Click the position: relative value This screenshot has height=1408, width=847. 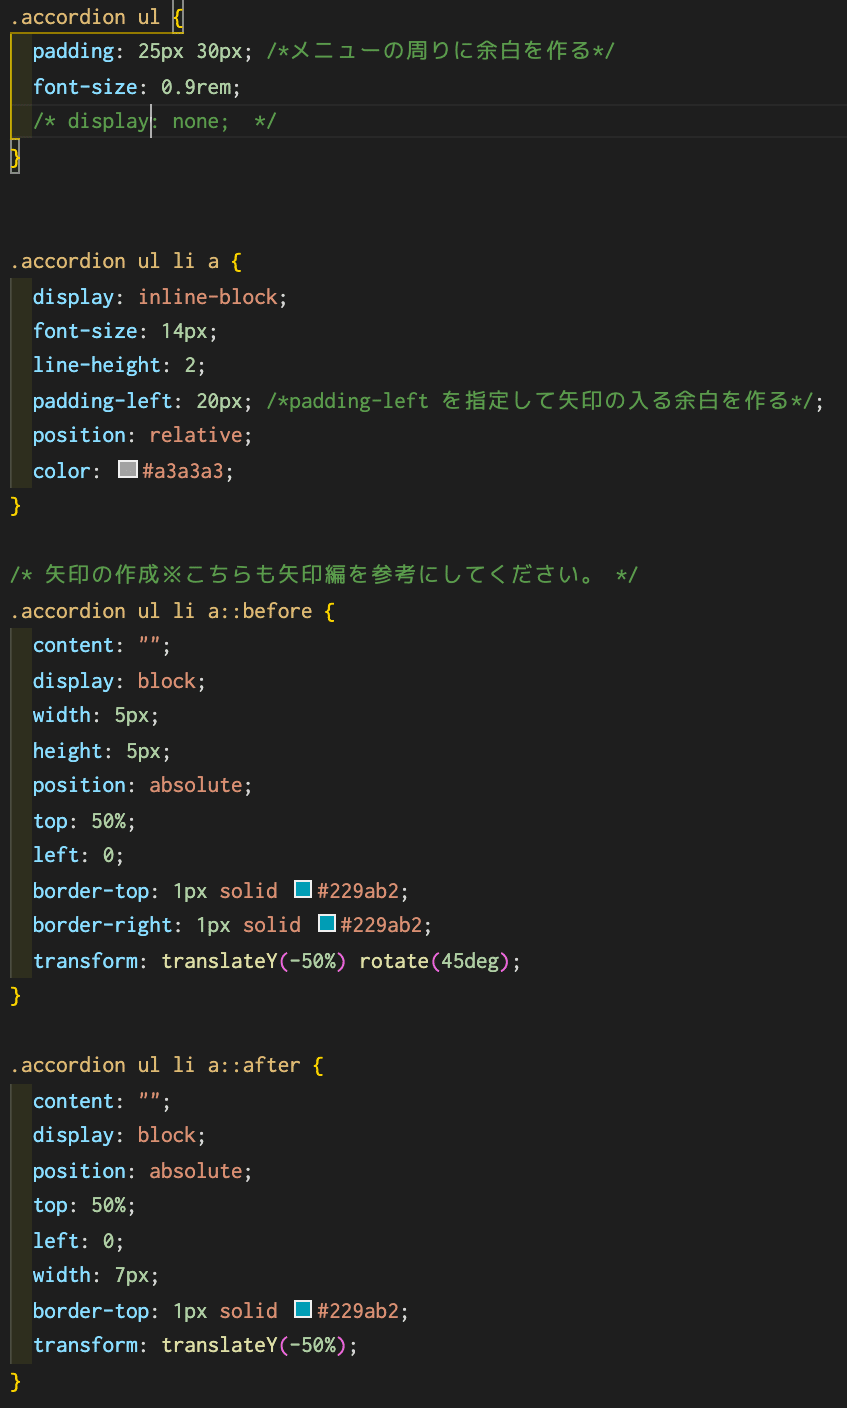196,435
